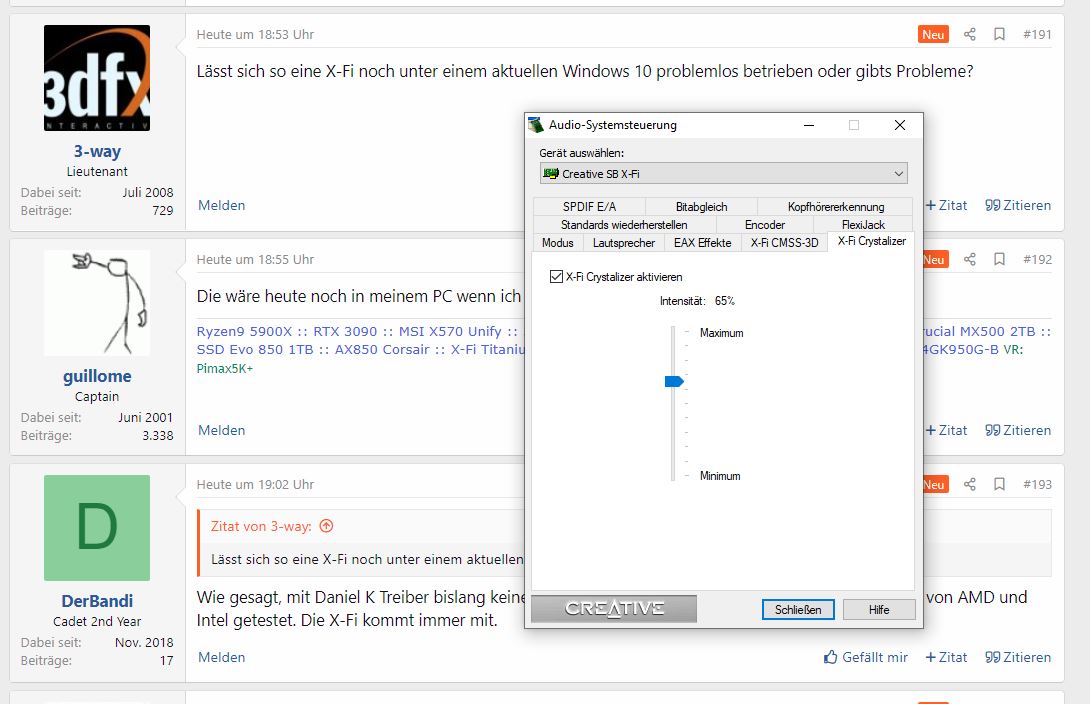Open guillome's user profile link

pyautogui.click(x=97, y=376)
